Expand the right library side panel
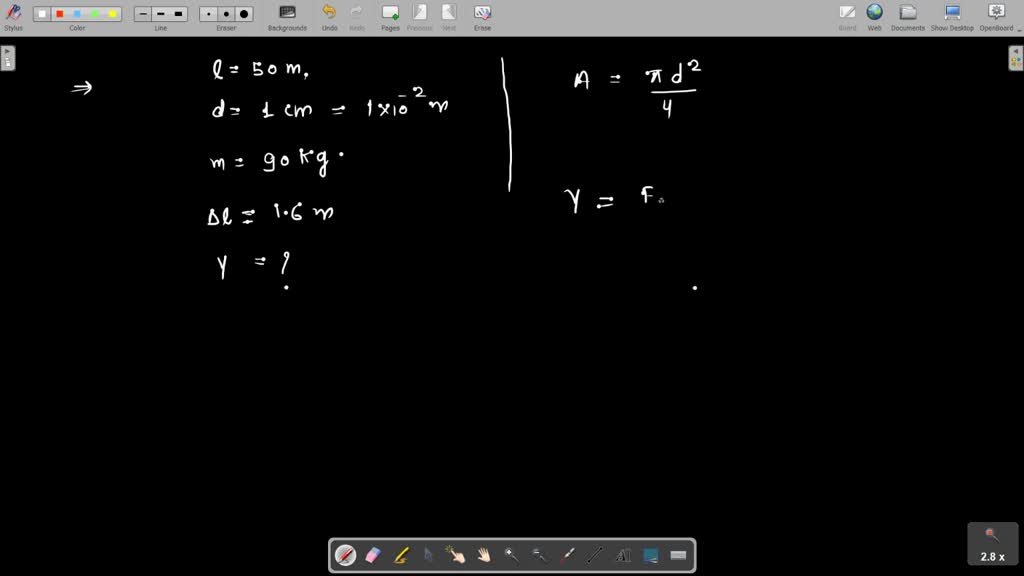Image resolution: width=1024 pixels, height=576 pixels. click(1016, 58)
